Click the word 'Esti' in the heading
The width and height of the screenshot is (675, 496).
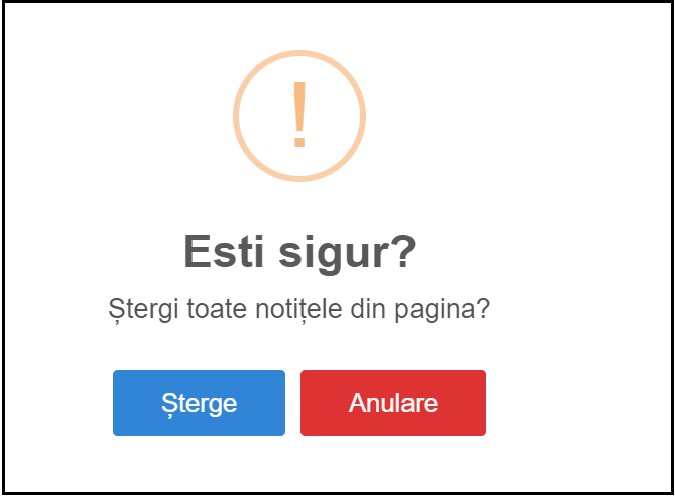223,251
